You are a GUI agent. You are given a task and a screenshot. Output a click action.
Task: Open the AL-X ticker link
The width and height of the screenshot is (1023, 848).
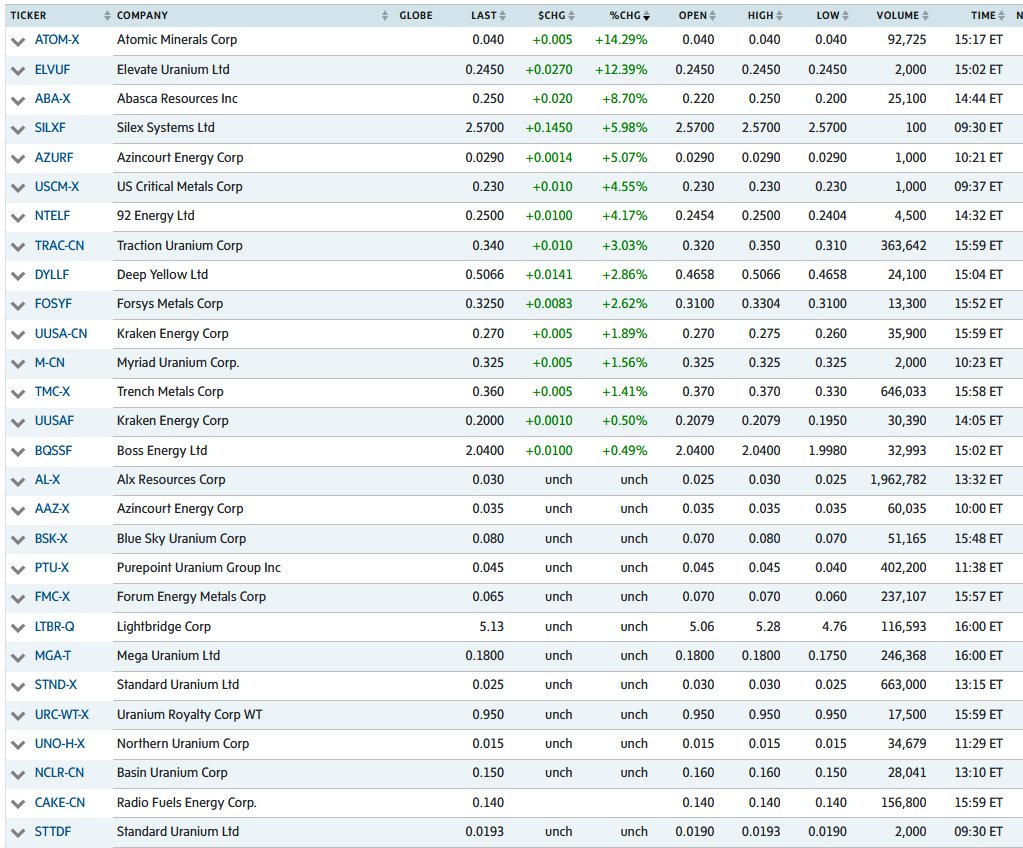[x=47, y=480]
